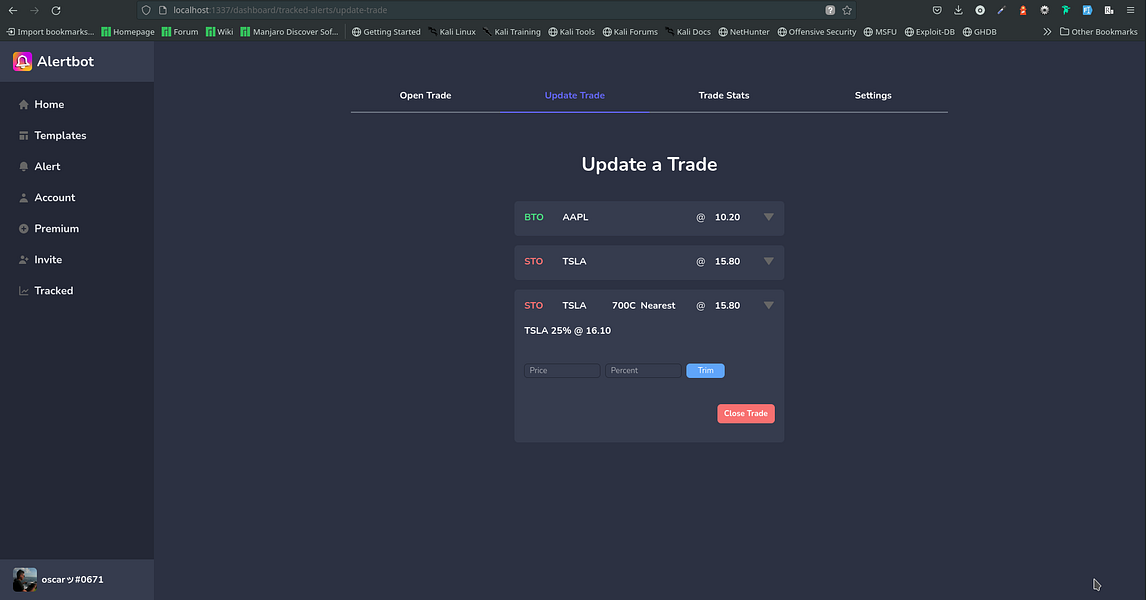
Task: Open the Kali Forums bookmark
Action: point(630,31)
